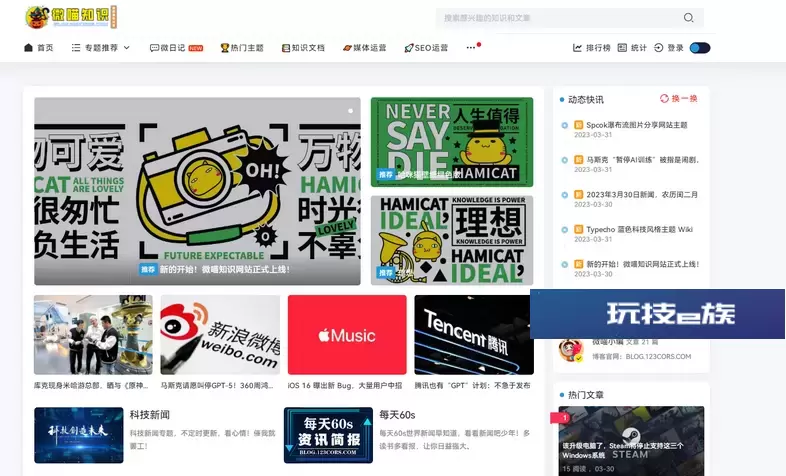Click the 马斯克请愿叫停GPT-5 article title
The height and width of the screenshot is (476, 786).
[x=217, y=386]
